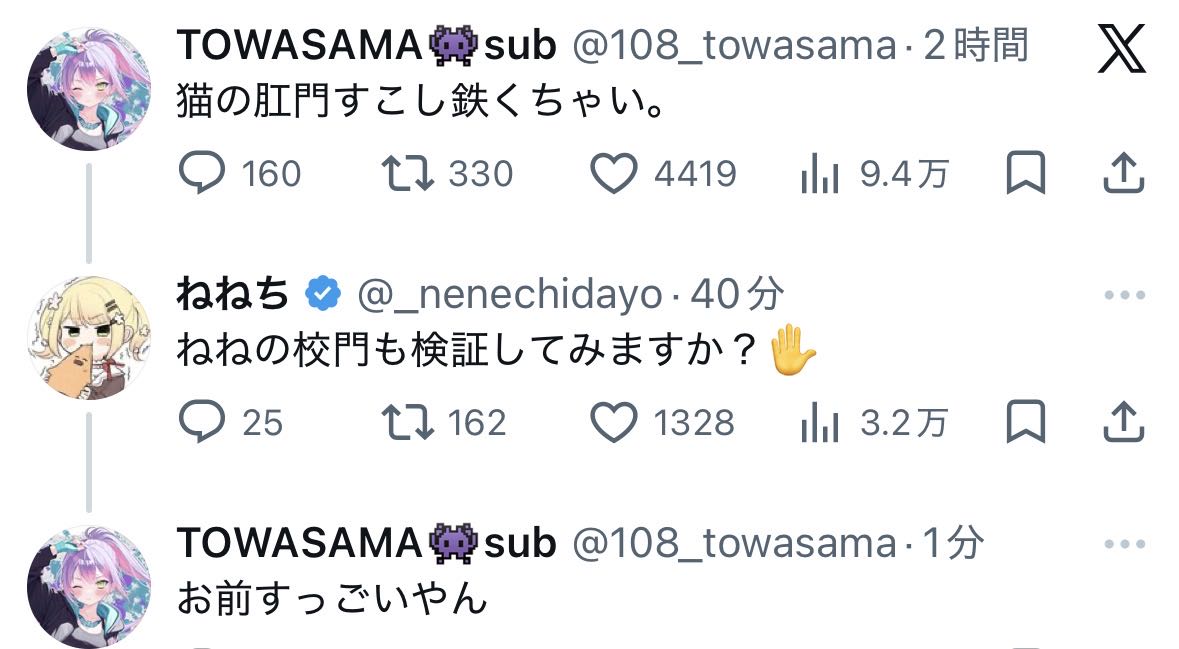Repost ねねち's tweet with 162 reposts
The image size is (1179, 649).
409,423
